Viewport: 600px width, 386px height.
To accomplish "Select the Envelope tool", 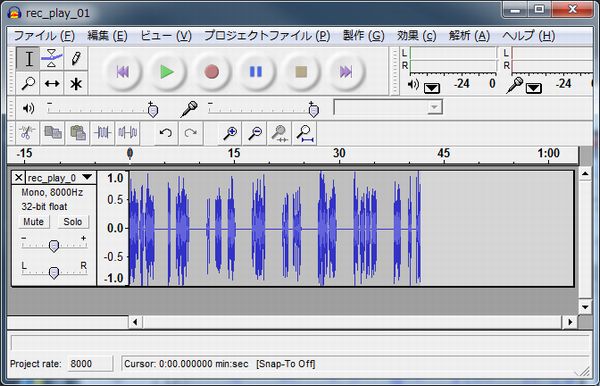I will pyautogui.click(x=52, y=59).
